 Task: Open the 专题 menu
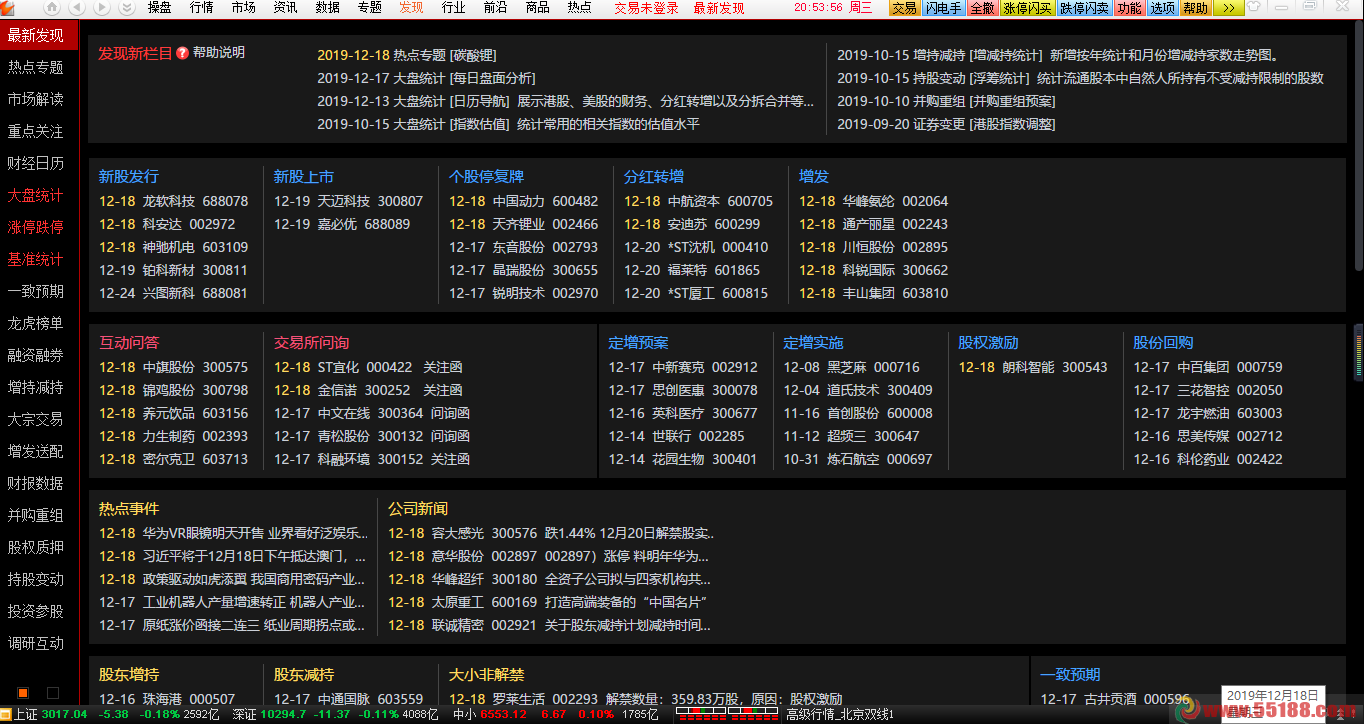click(369, 8)
